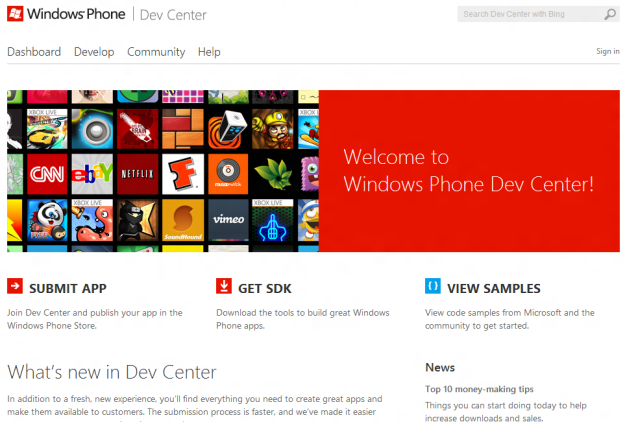Click the Dev Center title link
This screenshot has height=422, width=625.
click(173, 15)
